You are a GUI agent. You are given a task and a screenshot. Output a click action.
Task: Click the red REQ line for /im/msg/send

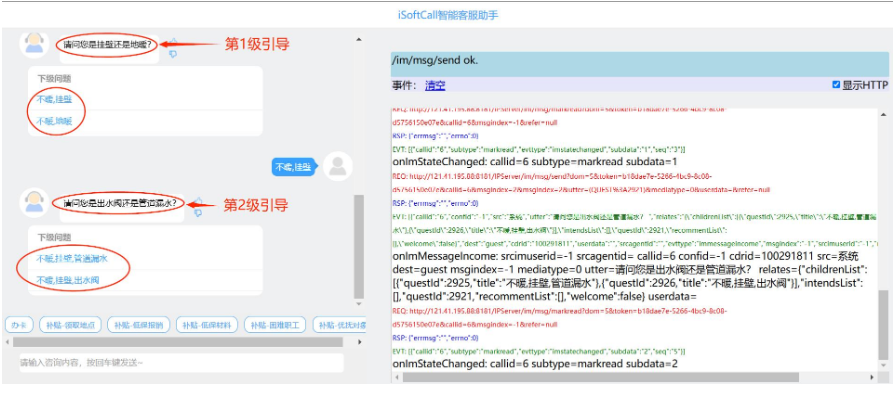coord(582,183)
